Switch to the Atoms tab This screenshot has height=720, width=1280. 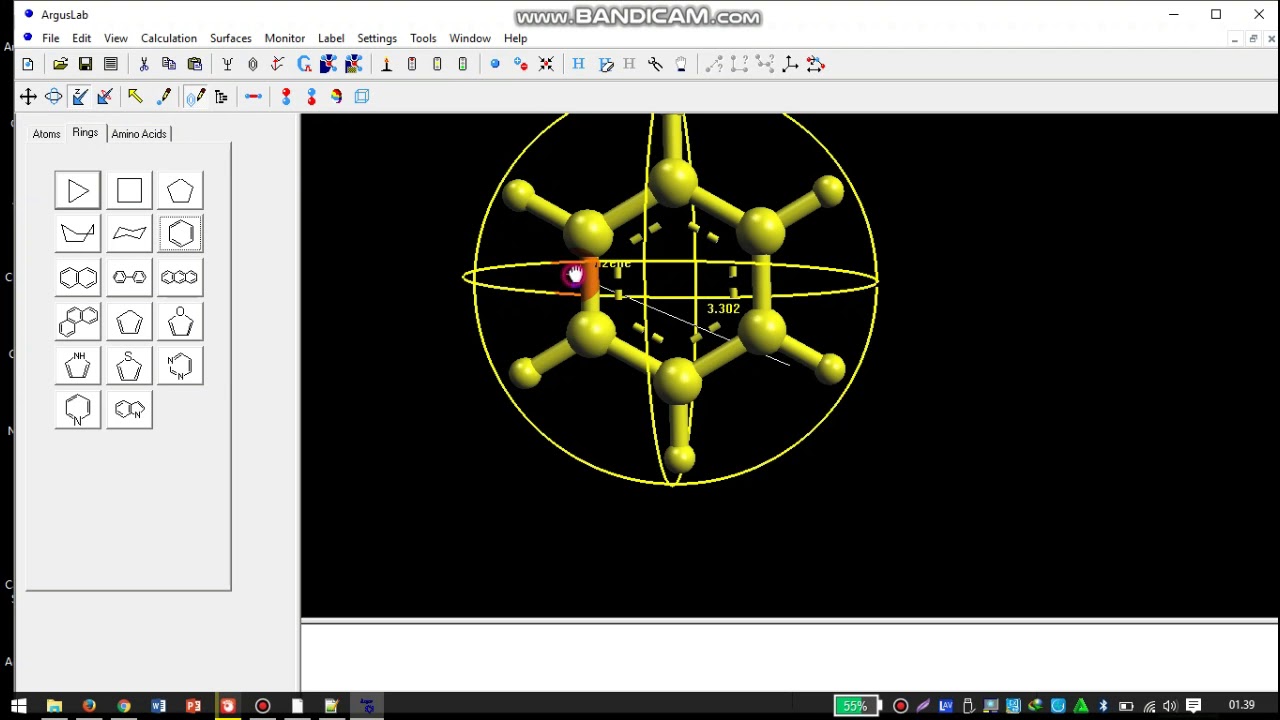coord(46,134)
